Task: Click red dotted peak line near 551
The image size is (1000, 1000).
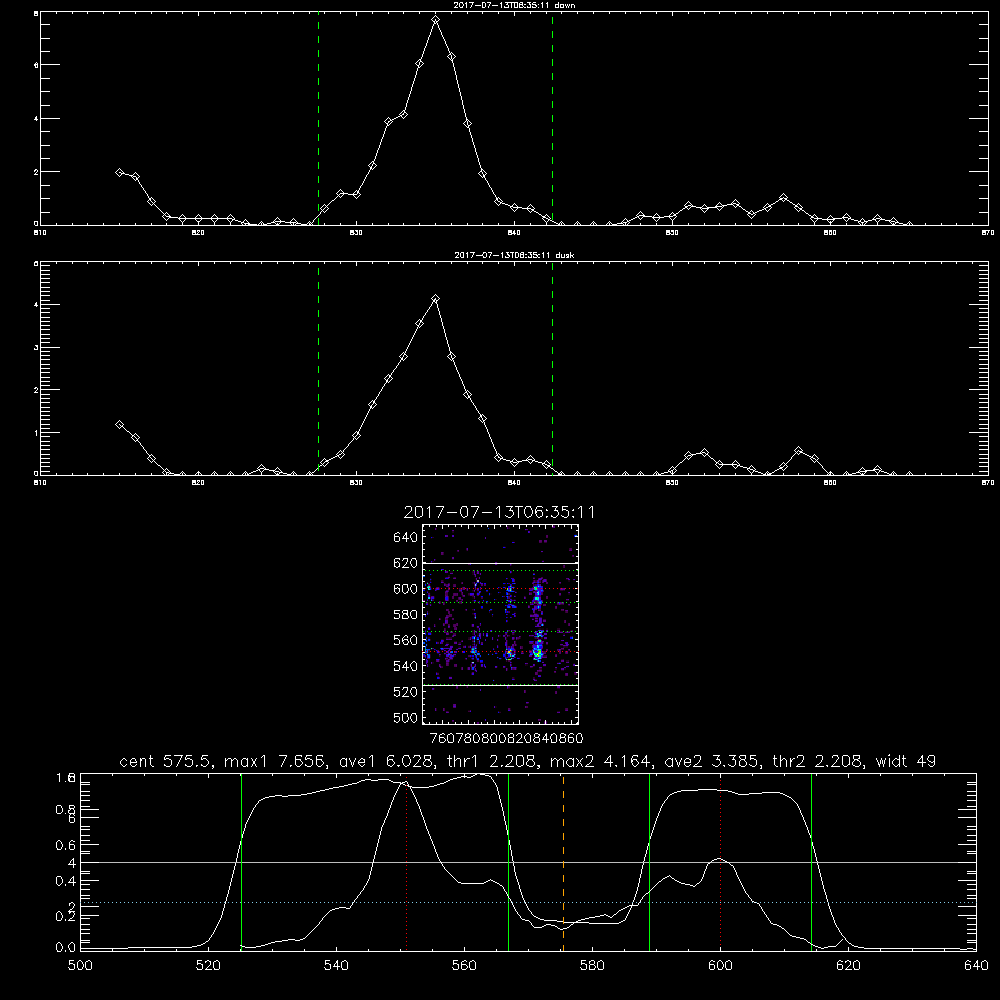Action: [406, 862]
